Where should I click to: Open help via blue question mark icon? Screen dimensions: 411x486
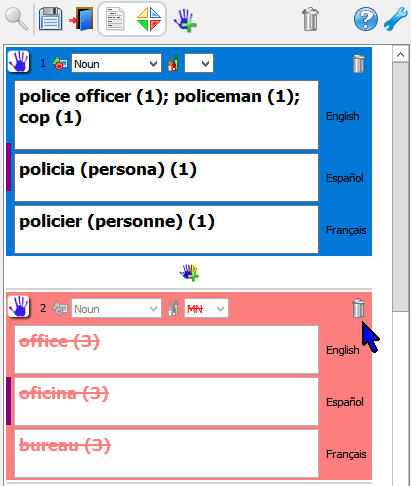[x=366, y=19]
